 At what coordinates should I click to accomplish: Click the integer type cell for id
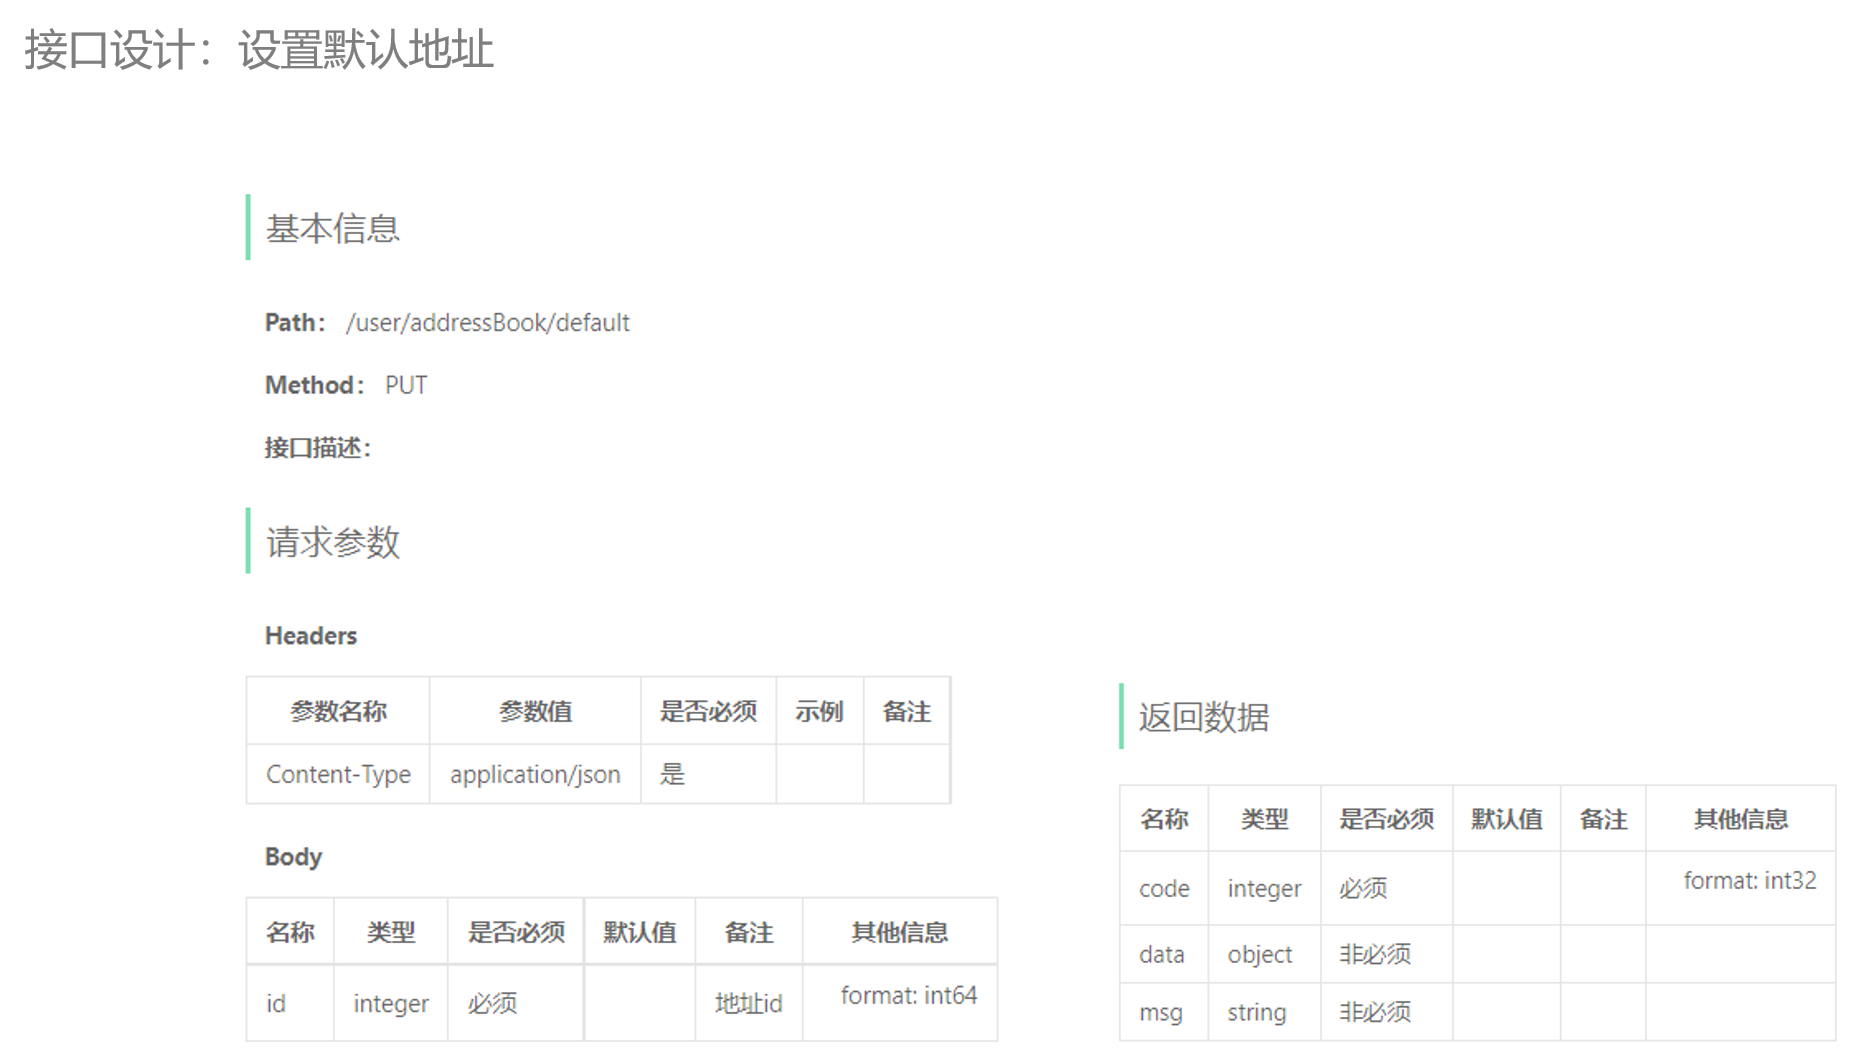tap(390, 1002)
